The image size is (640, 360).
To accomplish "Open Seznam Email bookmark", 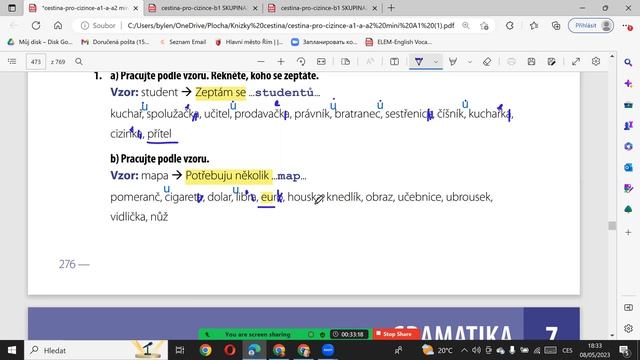I will click(183, 42).
